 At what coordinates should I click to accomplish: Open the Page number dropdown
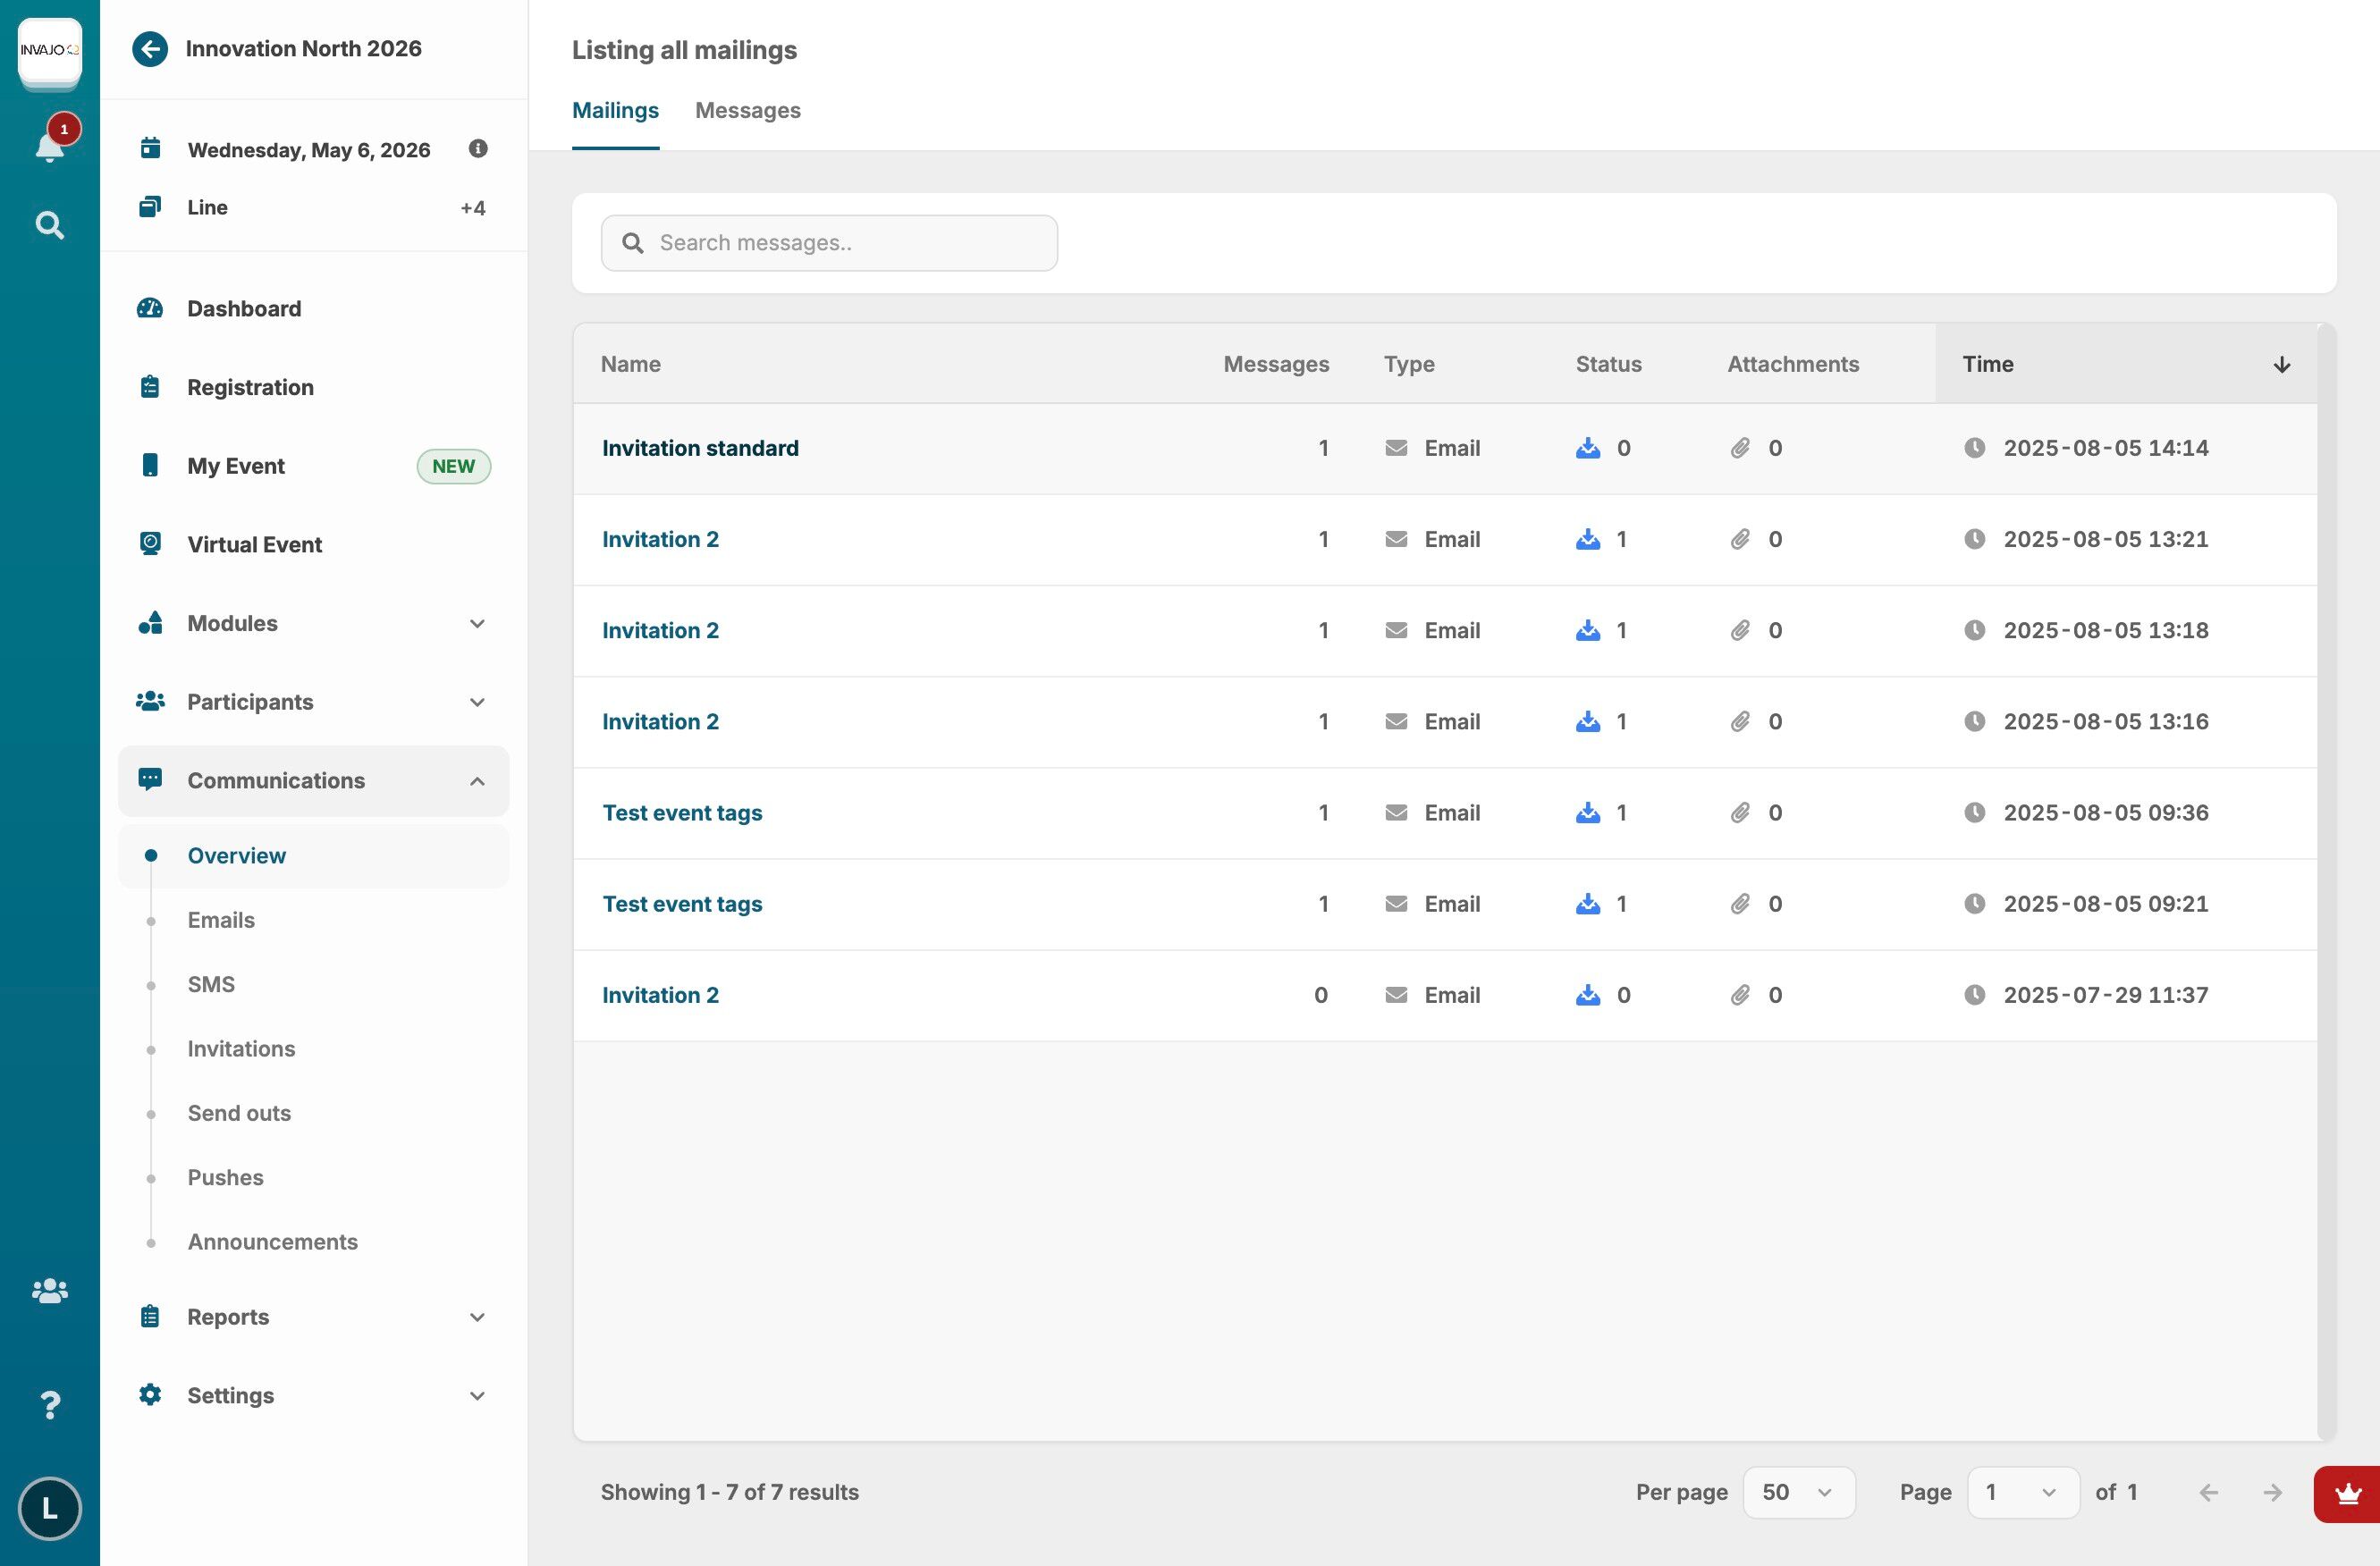point(2022,1492)
